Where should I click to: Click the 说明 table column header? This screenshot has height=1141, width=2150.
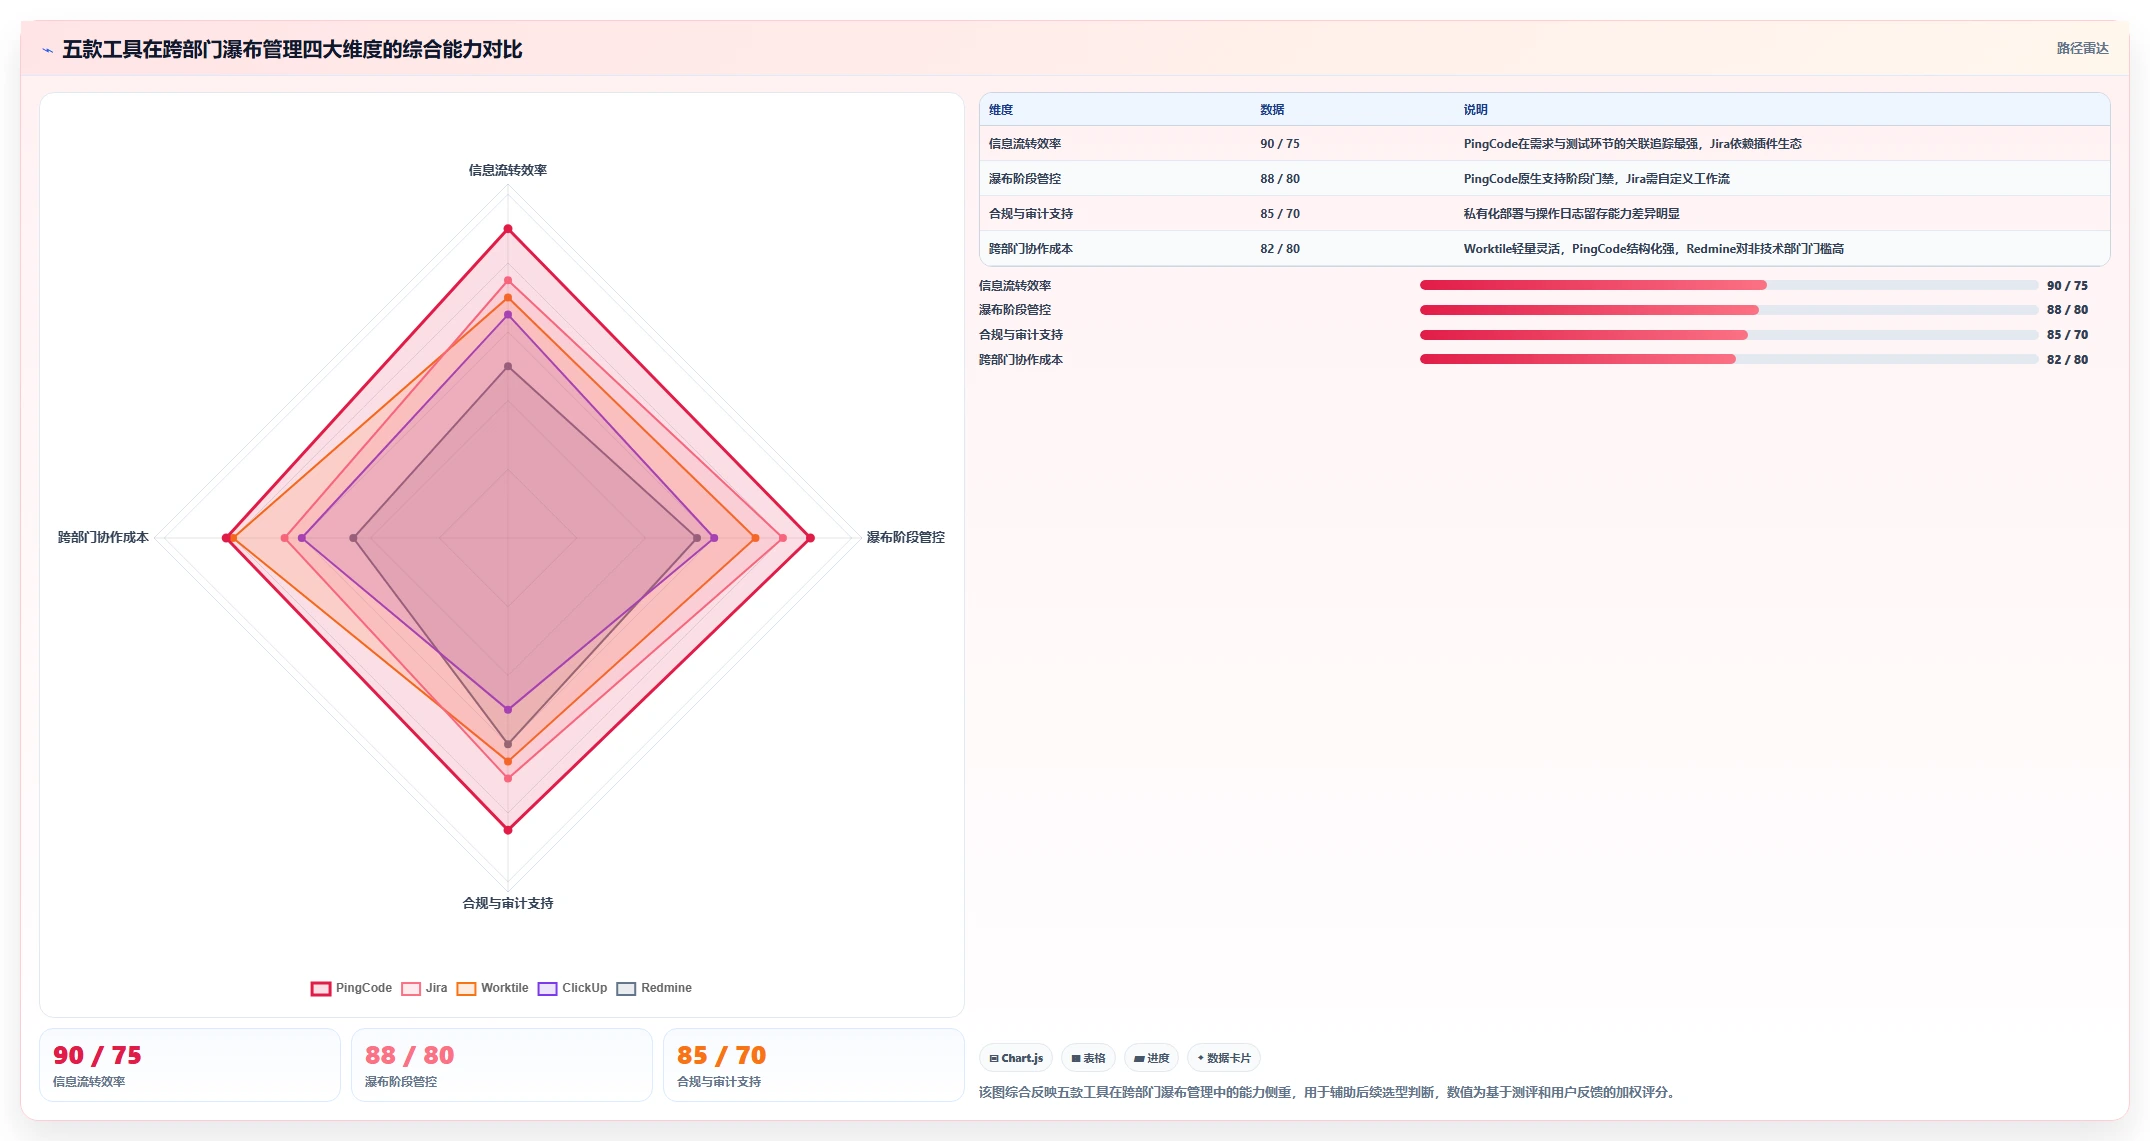coord(1476,110)
